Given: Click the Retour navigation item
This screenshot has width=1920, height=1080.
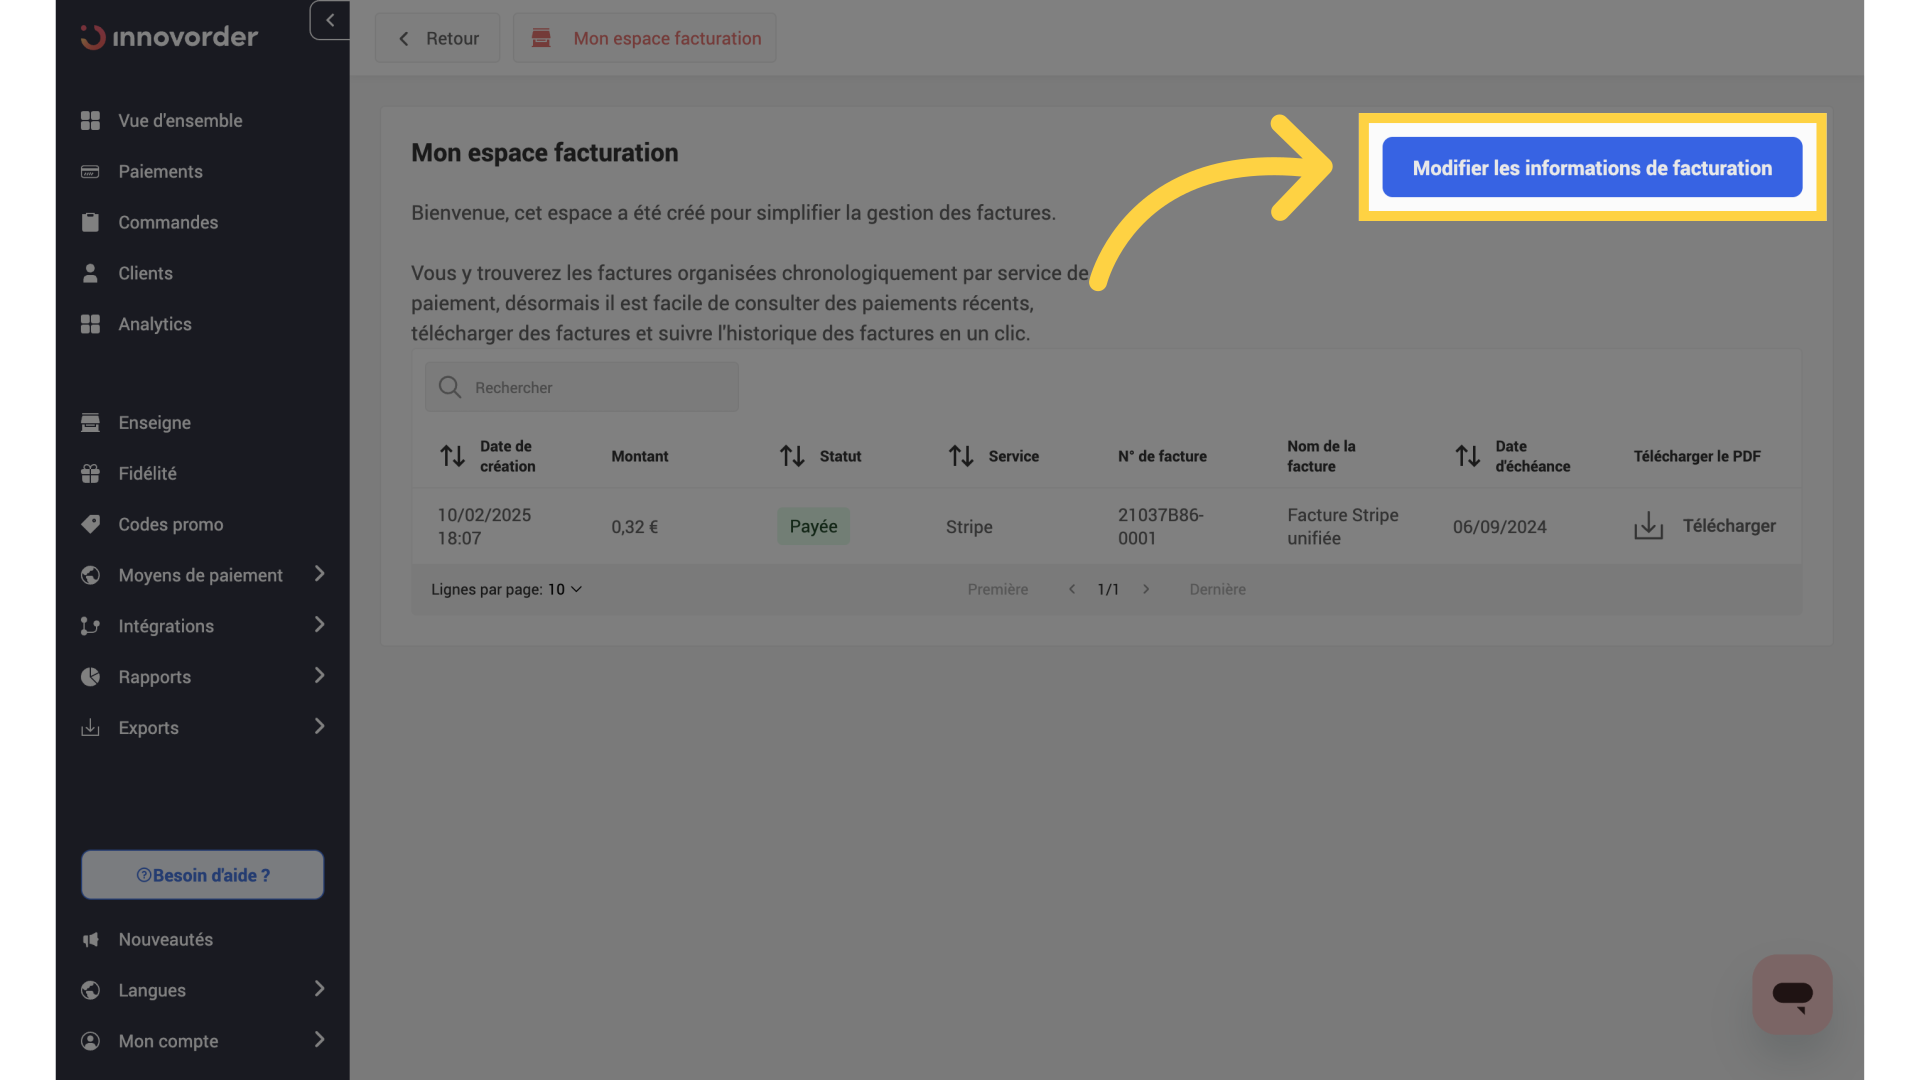Looking at the screenshot, I should (x=437, y=37).
